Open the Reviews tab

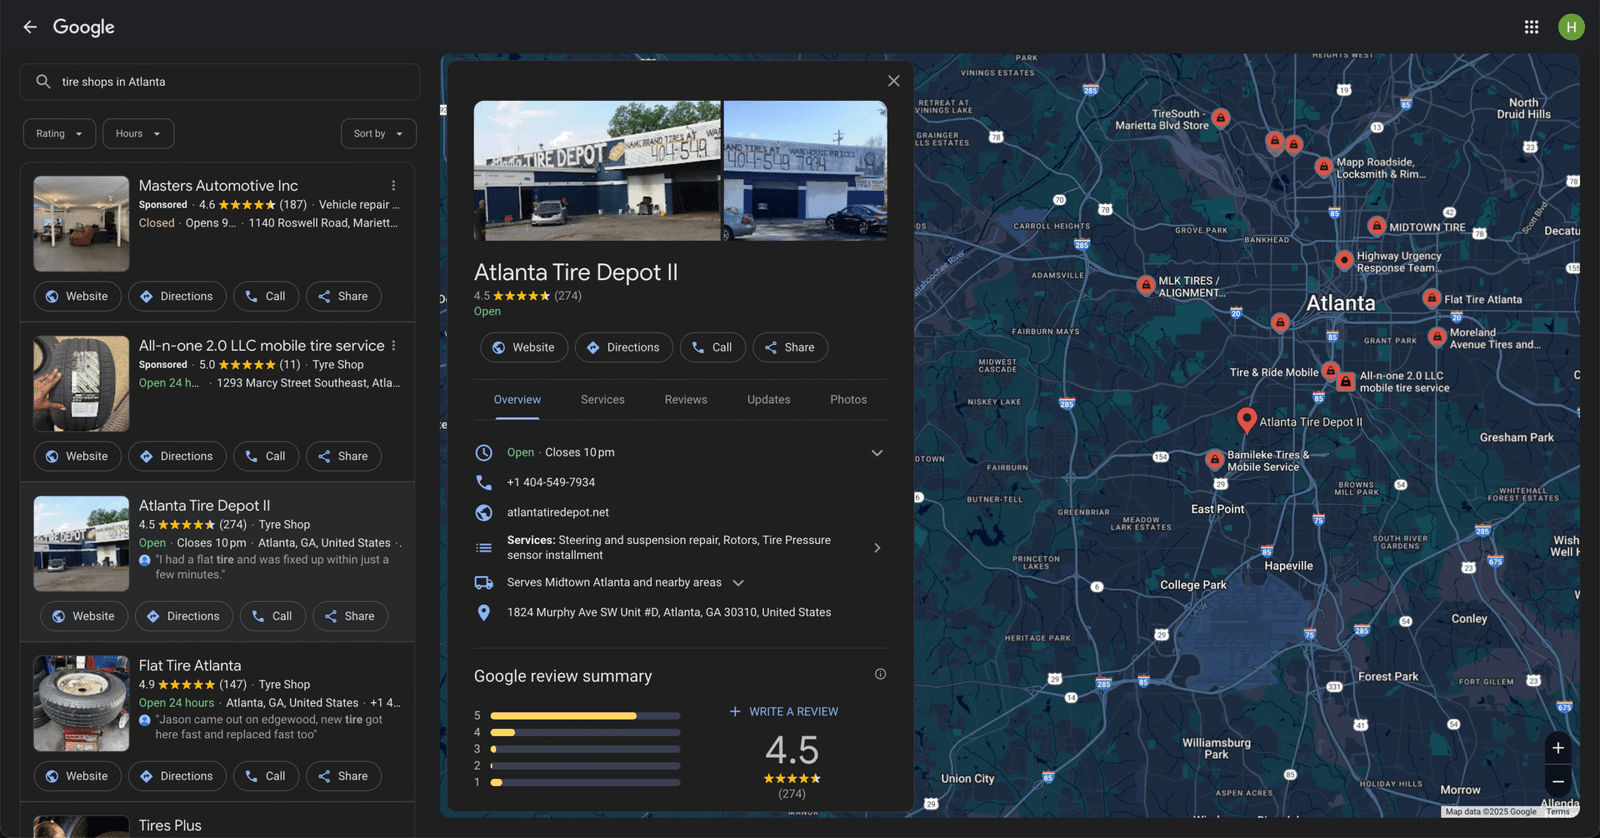[x=686, y=399]
